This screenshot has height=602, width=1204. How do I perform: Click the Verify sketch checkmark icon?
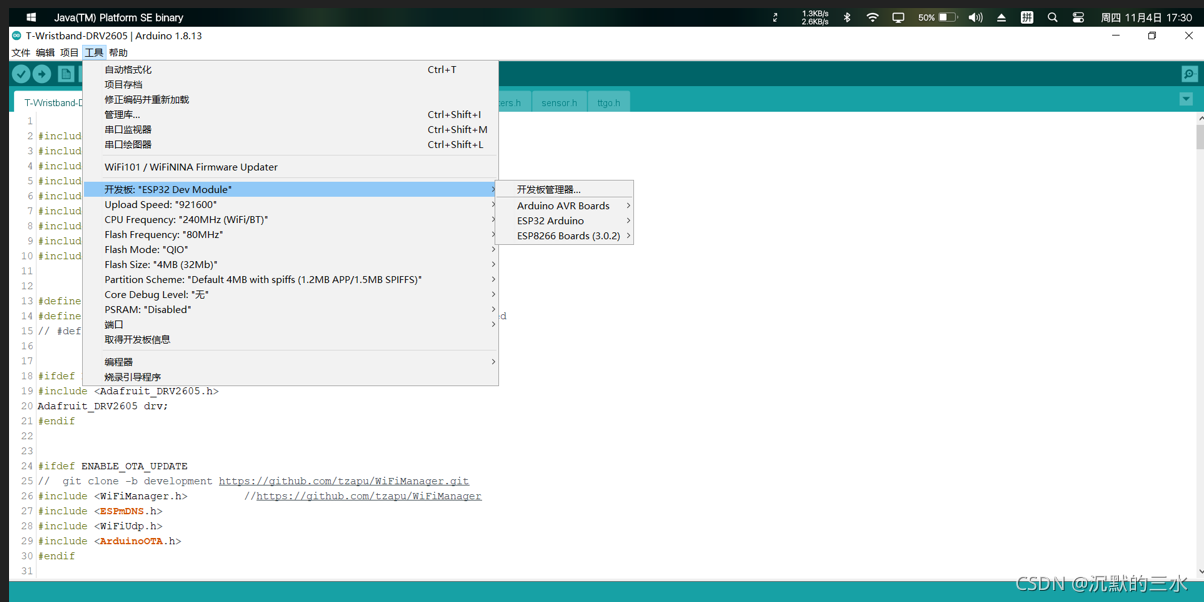(21, 74)
